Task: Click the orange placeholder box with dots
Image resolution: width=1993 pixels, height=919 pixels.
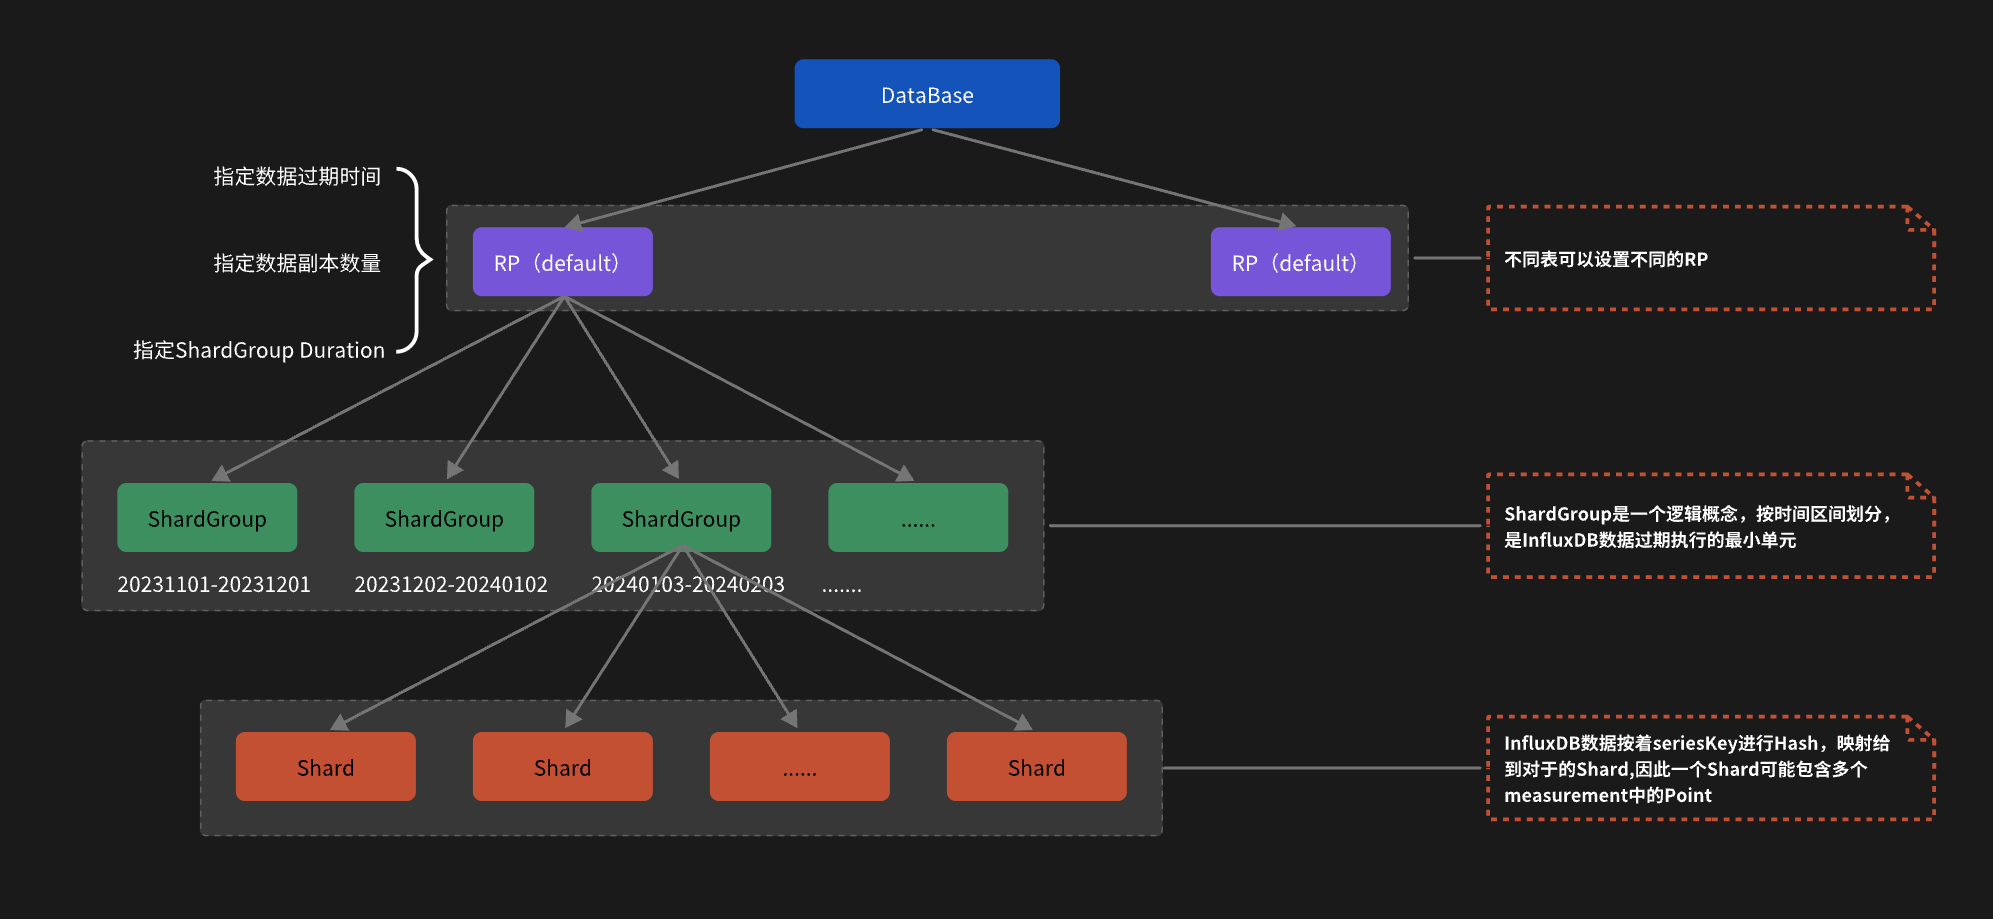Action: pyautogui.click(x=800, y=767)
